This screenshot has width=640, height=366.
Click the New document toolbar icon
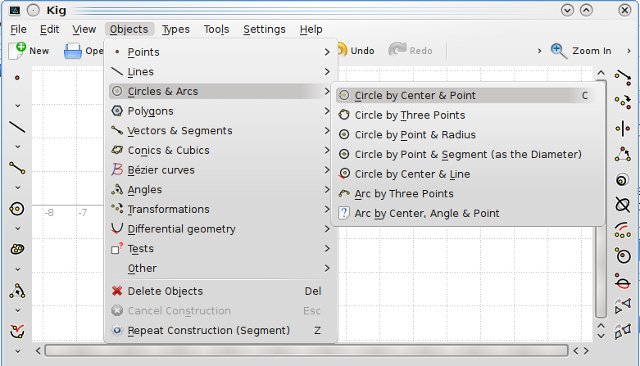coord(17,51)
